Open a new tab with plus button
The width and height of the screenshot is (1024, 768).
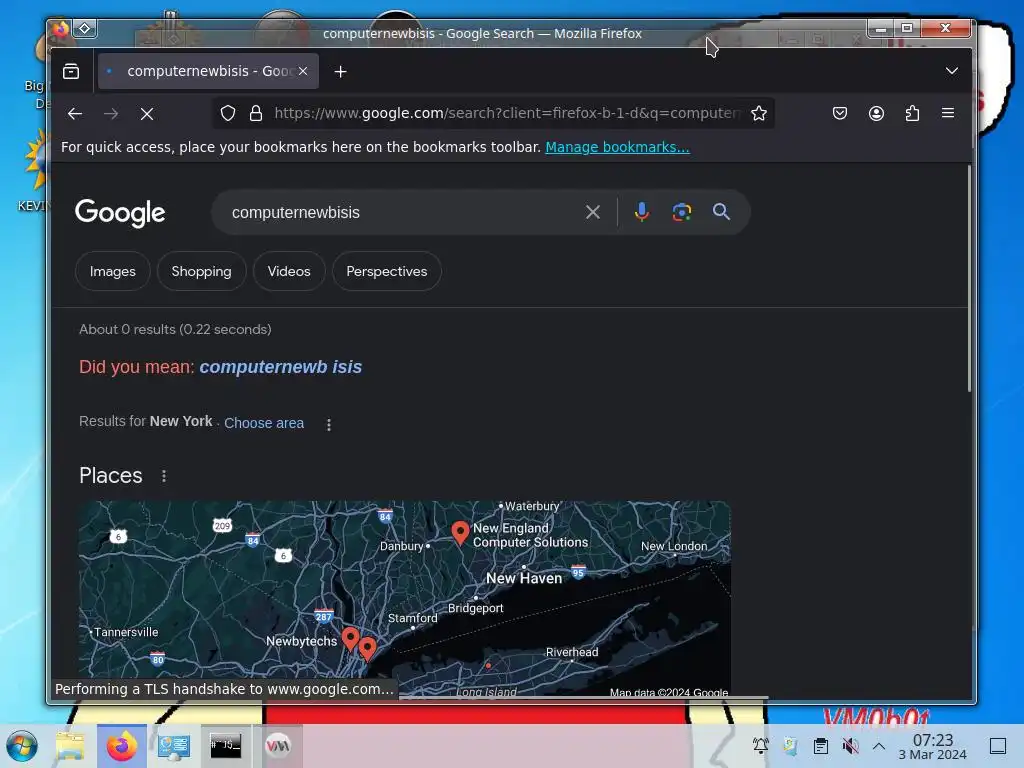[340, 72]
